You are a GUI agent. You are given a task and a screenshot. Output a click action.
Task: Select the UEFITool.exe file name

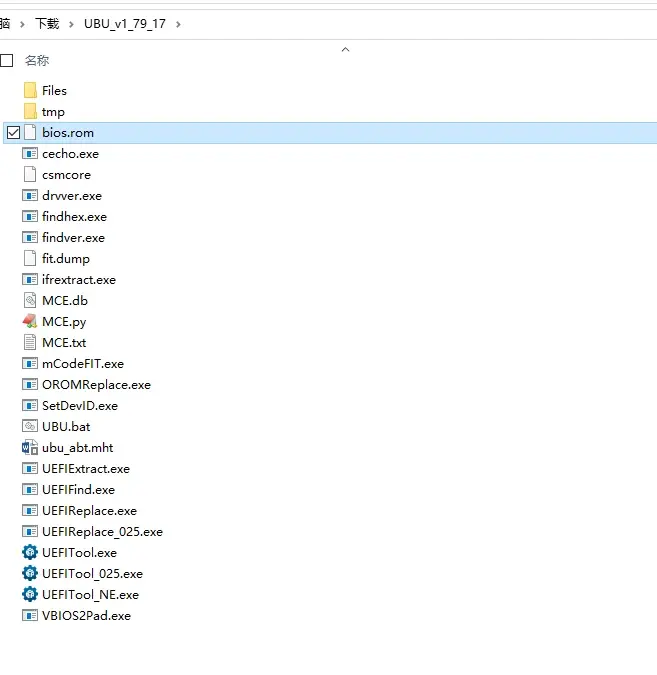click(x=80, y=553)
